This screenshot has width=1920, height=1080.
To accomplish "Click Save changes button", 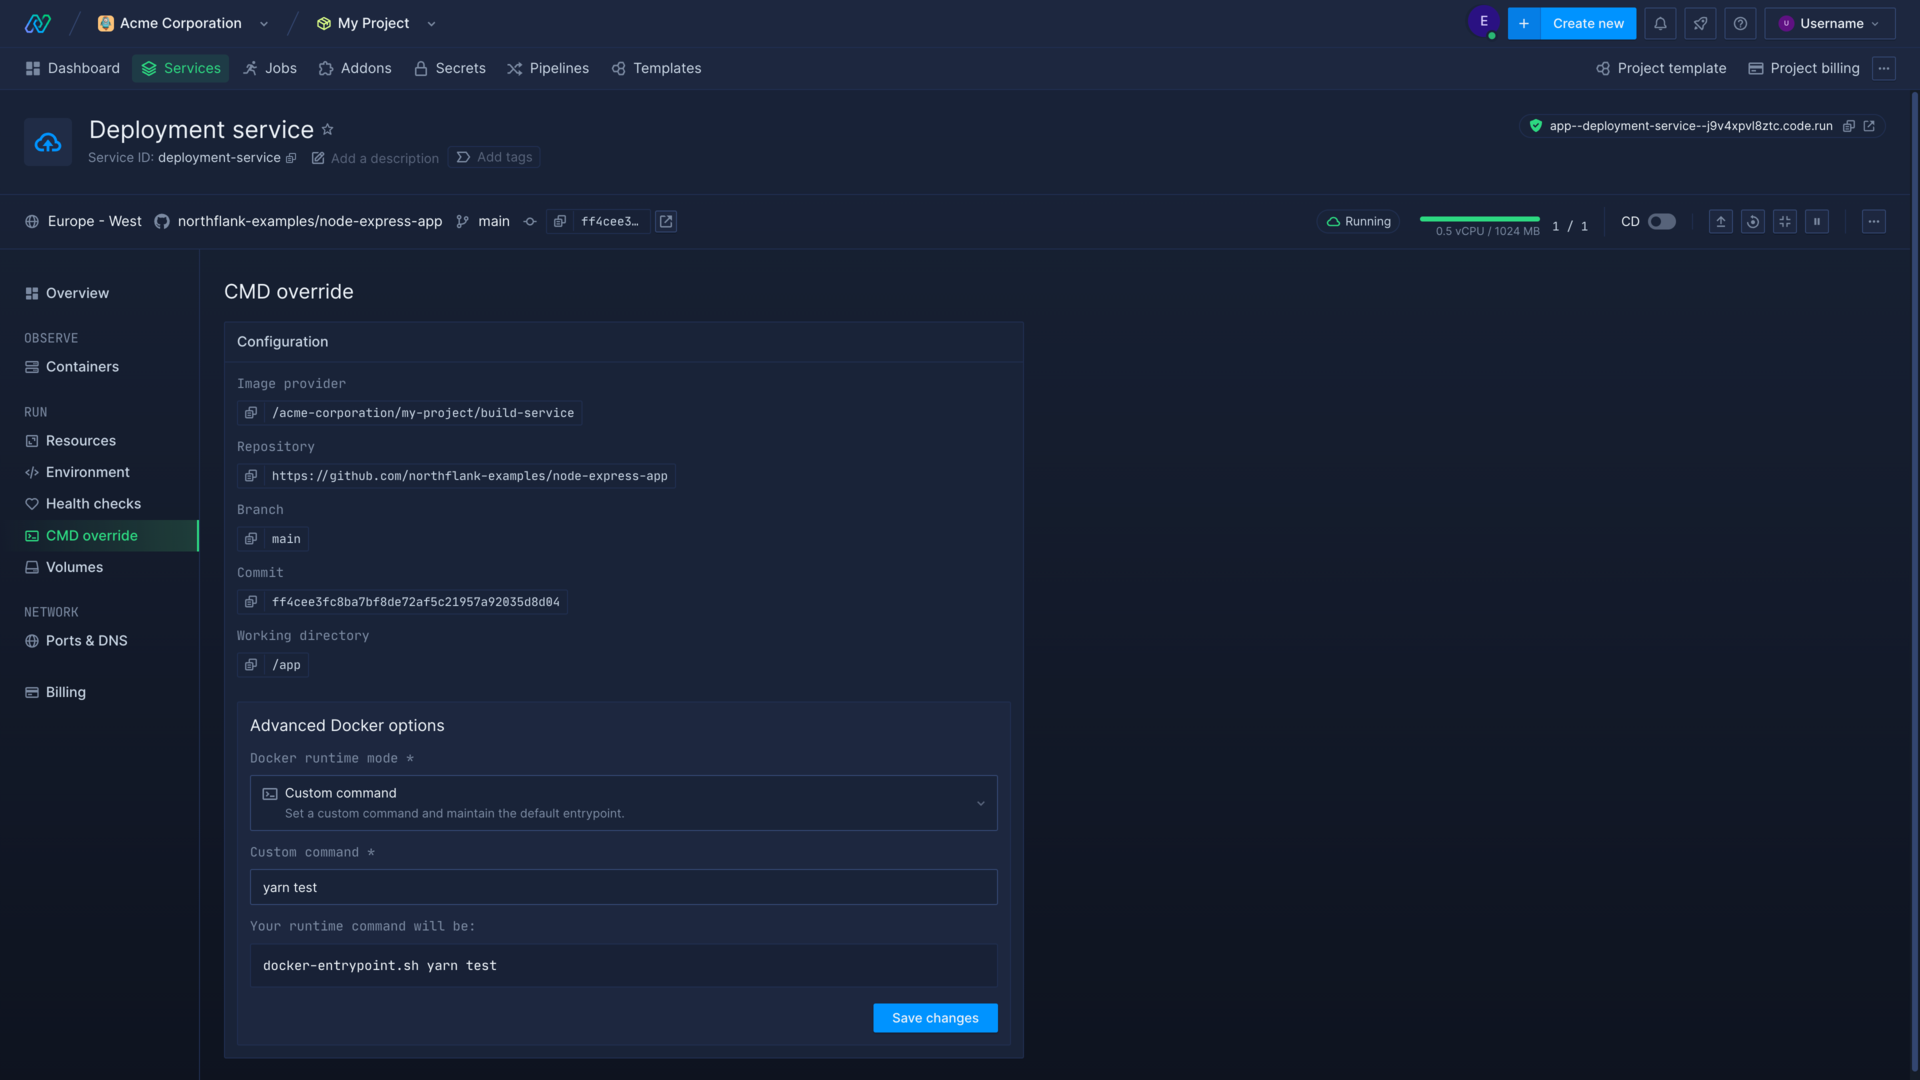I will tap(935, 1018).
